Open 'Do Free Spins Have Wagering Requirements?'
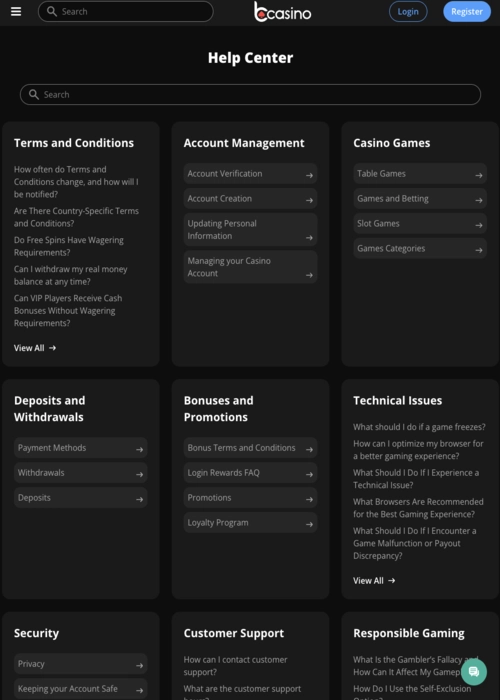 pyautogui.click(x=69, y=246)
